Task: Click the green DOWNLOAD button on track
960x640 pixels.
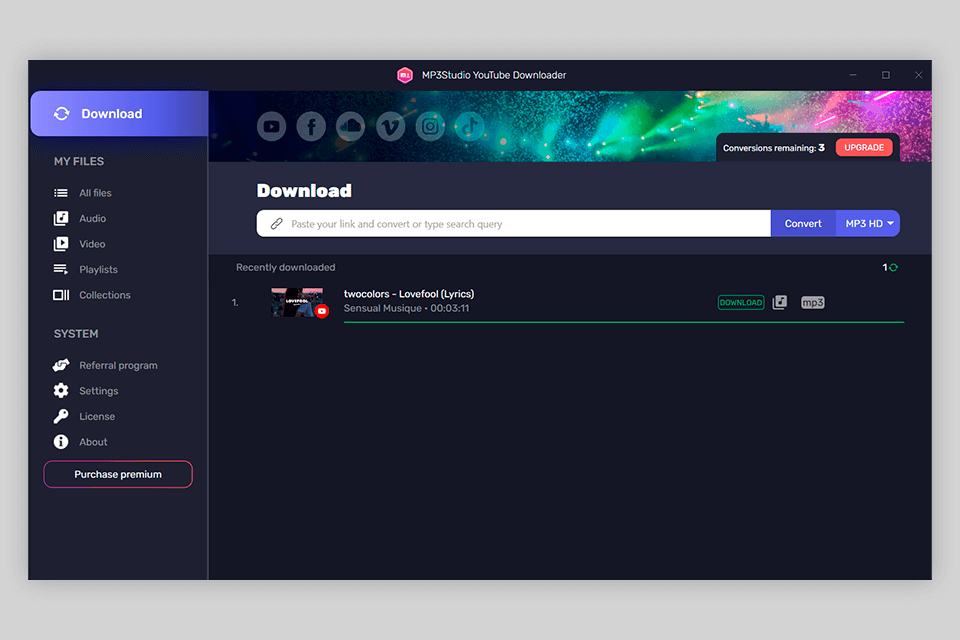Action: click(741, 302)
